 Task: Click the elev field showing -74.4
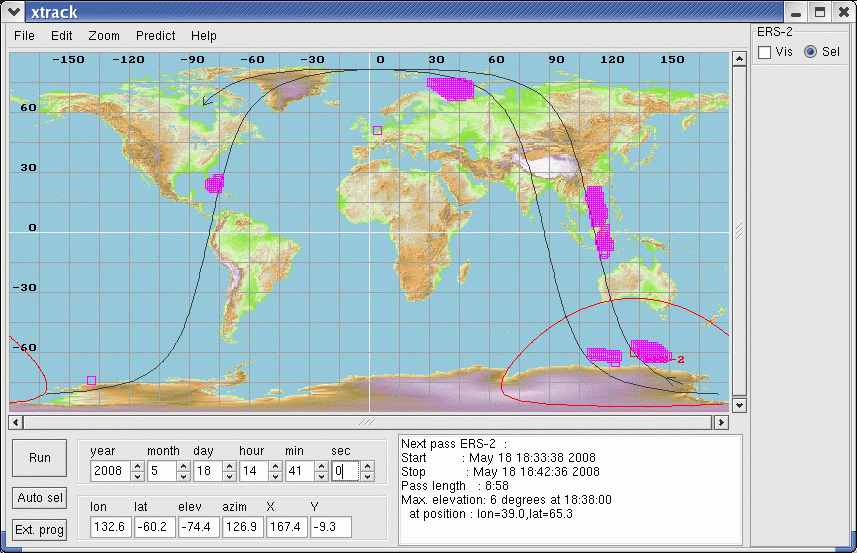[198, 527]
